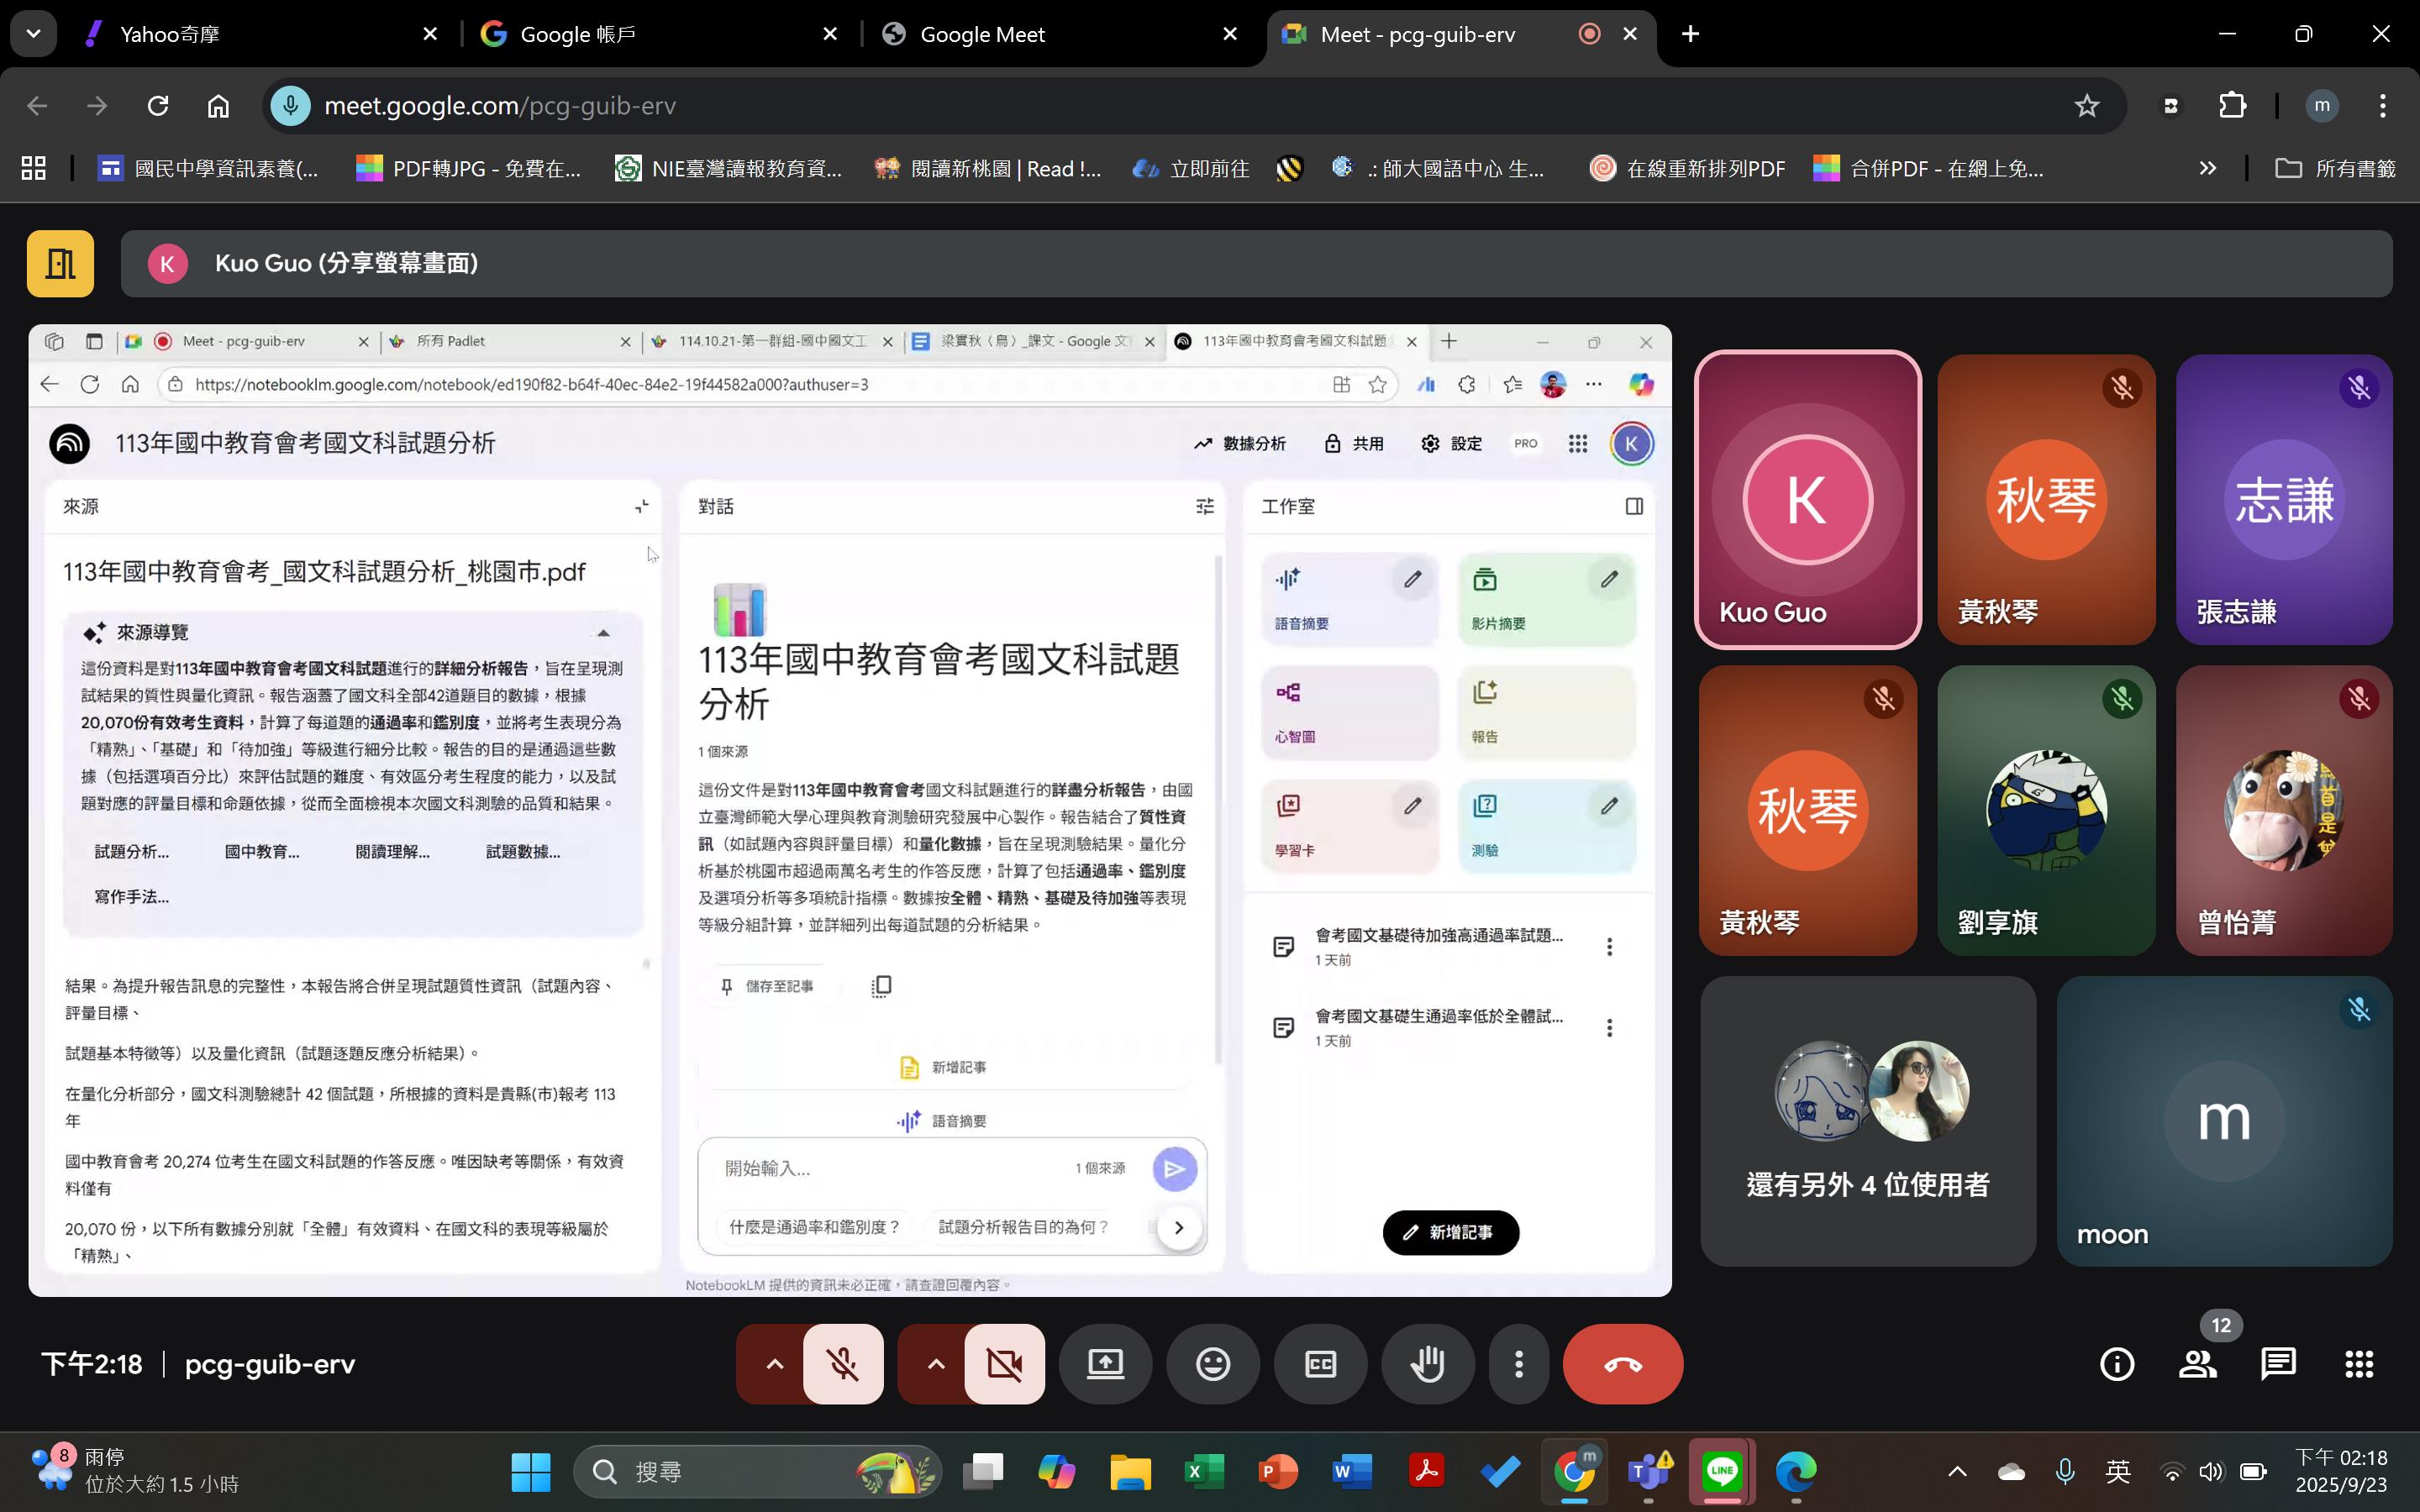Click the Kuo Guo participant tile

point(1807,500)
